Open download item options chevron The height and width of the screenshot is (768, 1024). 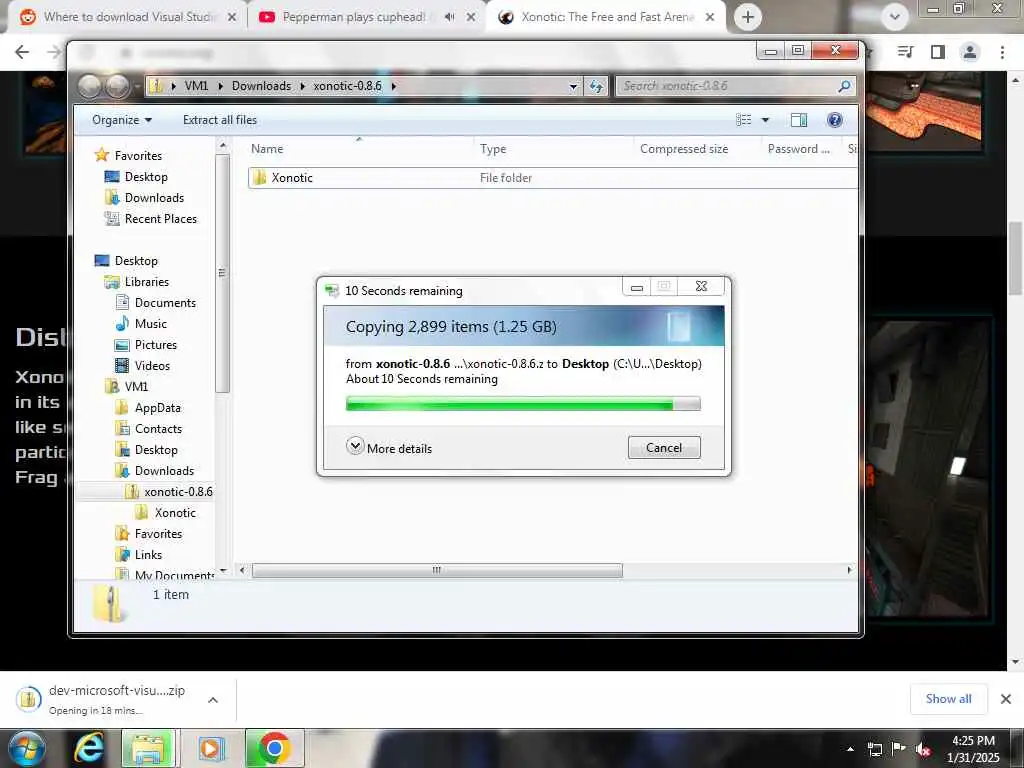[x=213, y=699]
